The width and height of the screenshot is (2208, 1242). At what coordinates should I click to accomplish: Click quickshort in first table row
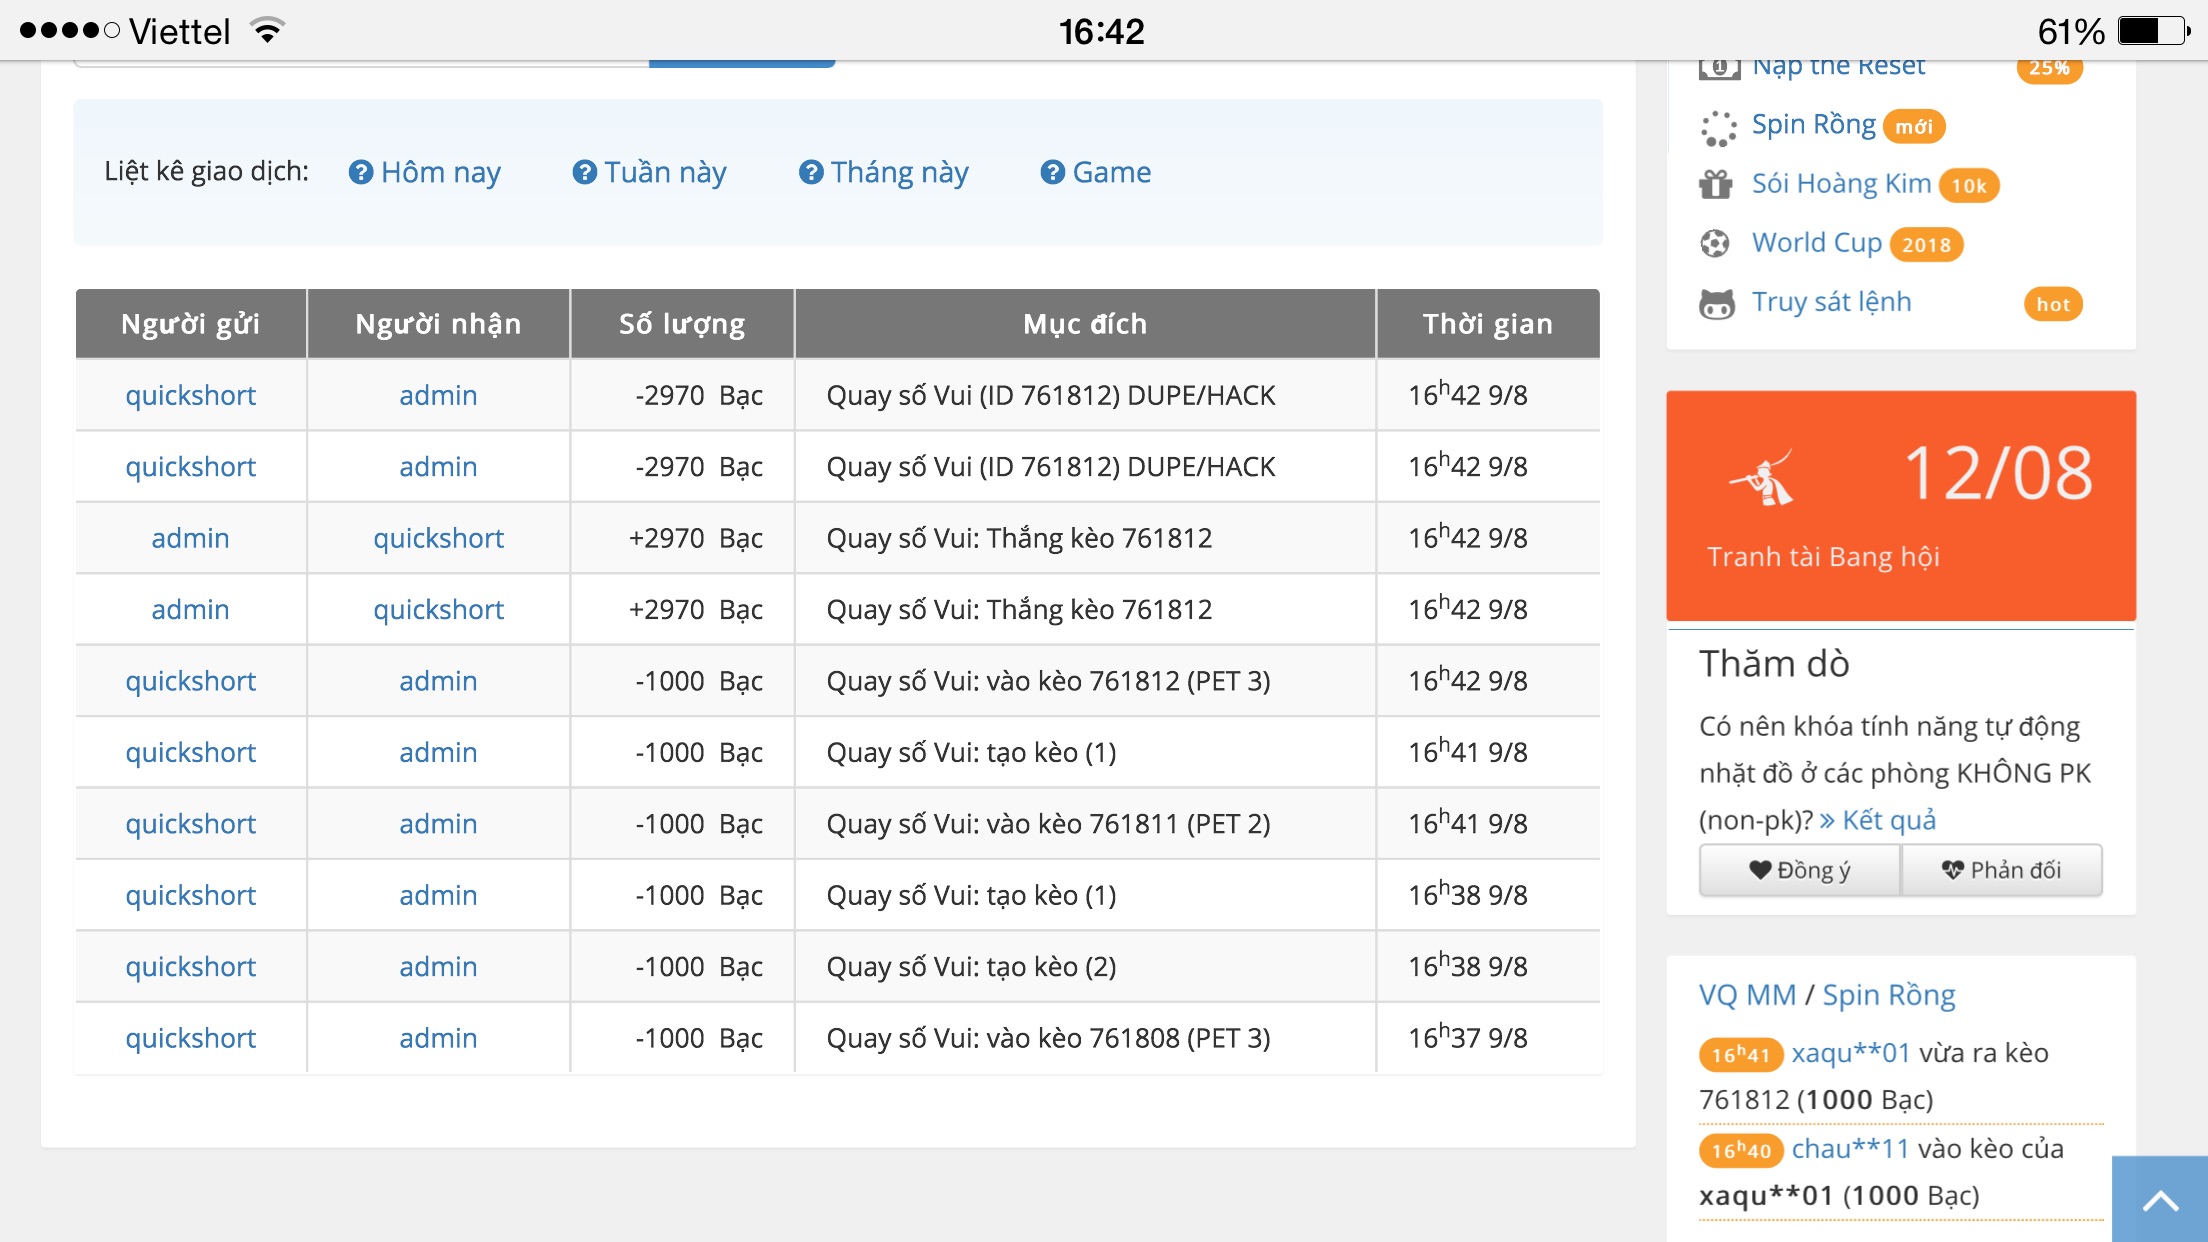point(190,396)
